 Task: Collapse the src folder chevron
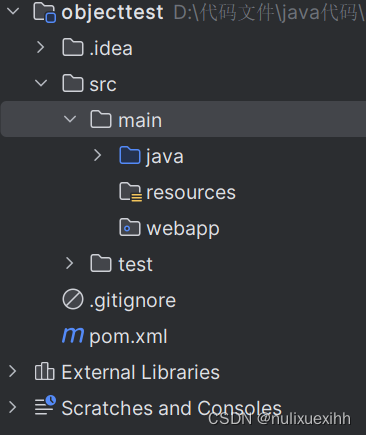click(41, 83)
